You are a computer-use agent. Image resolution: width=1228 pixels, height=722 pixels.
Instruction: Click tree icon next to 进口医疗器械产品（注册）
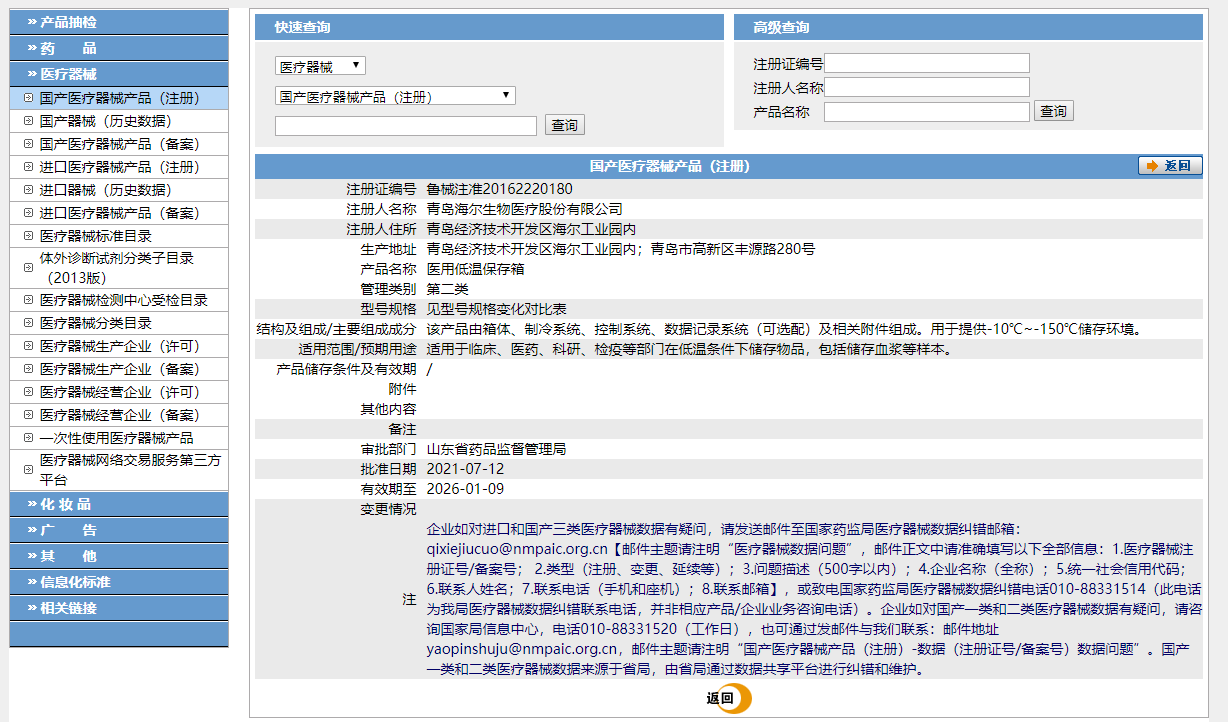[28, 167]
